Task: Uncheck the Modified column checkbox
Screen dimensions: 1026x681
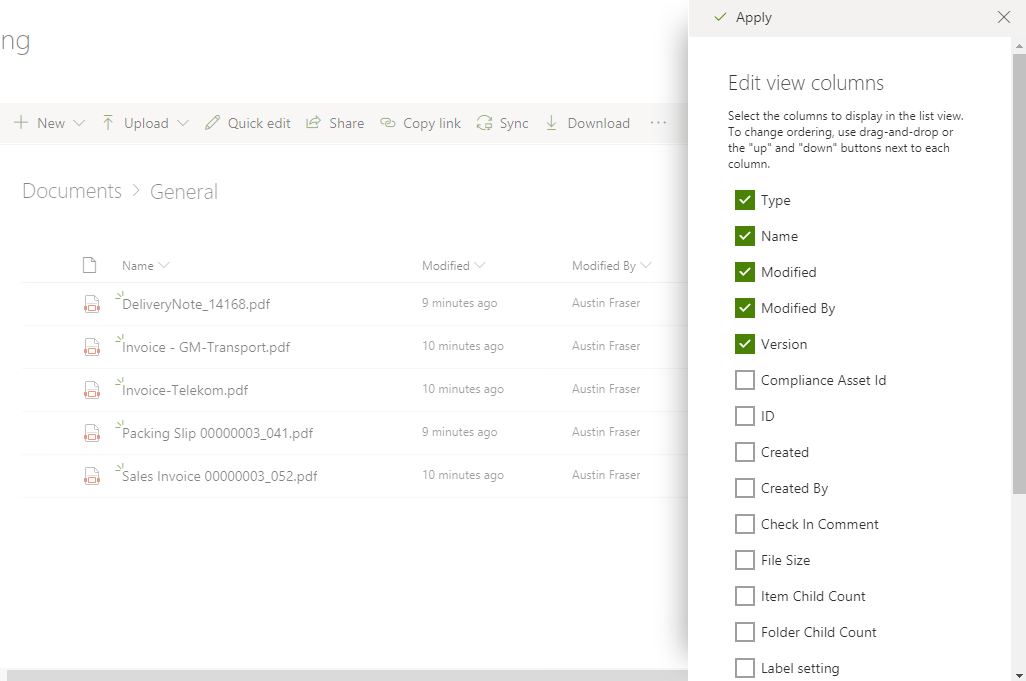Action: pos(745,272)
